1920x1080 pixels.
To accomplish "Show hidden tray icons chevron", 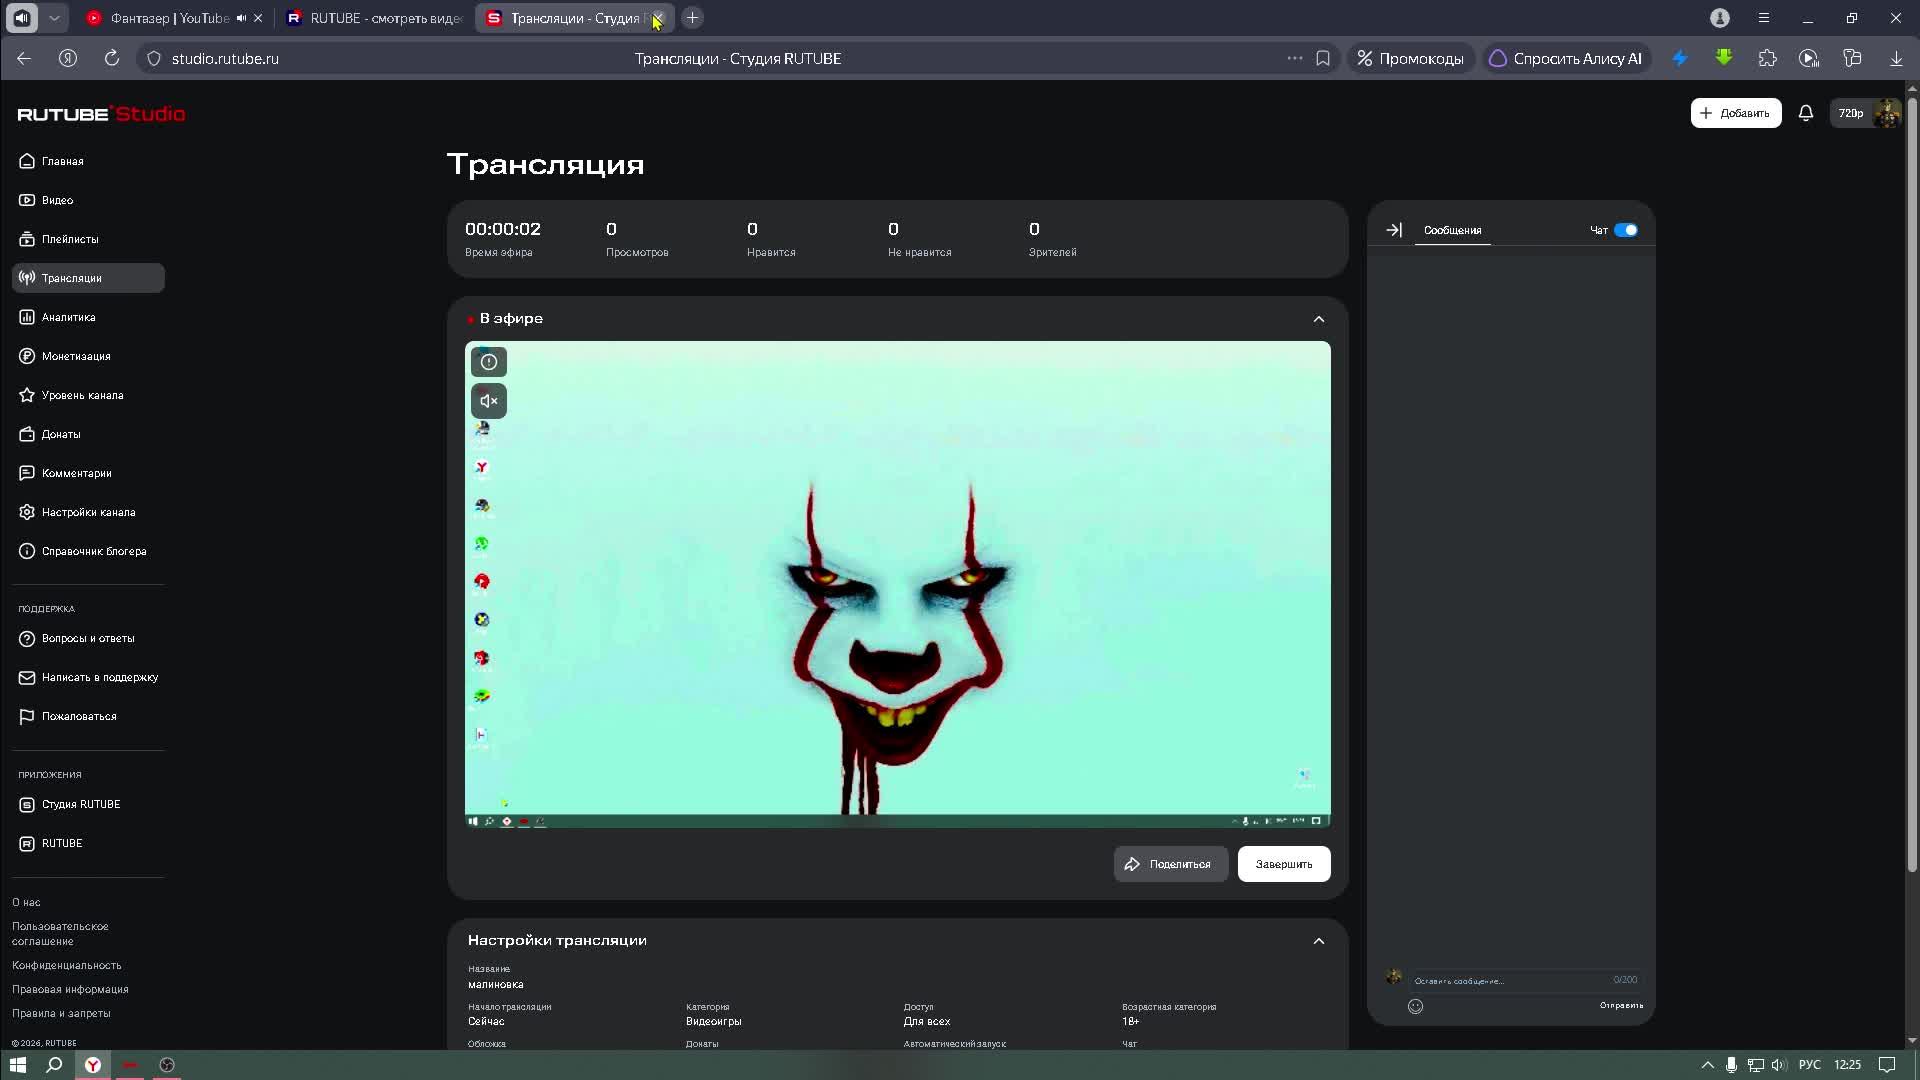I will click(x=1707, y=1065).
